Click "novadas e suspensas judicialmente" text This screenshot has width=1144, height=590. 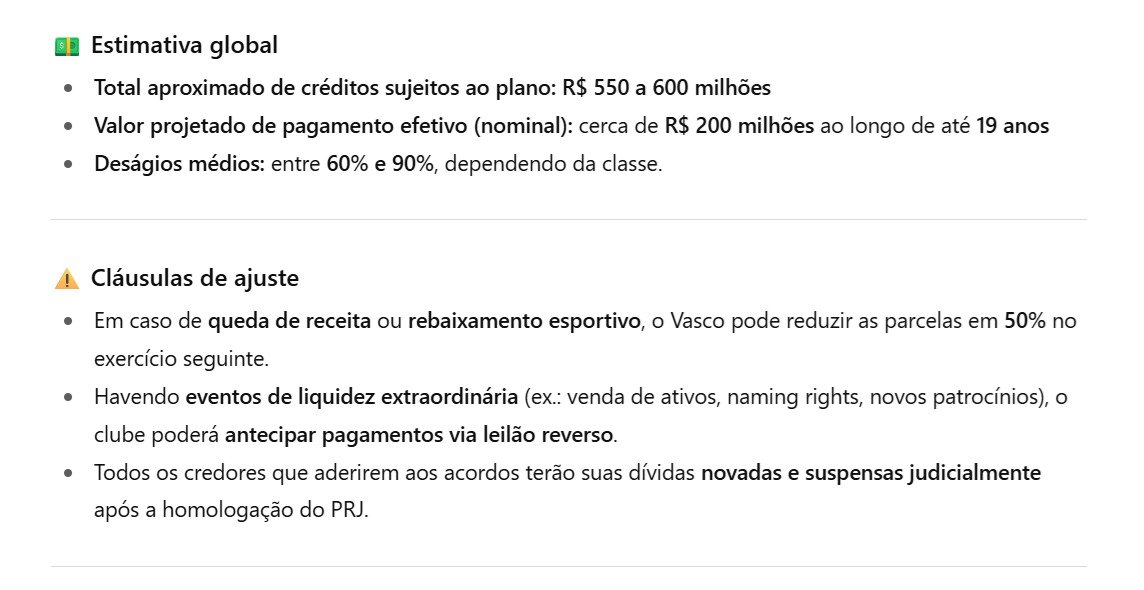(x=870, y=472)
